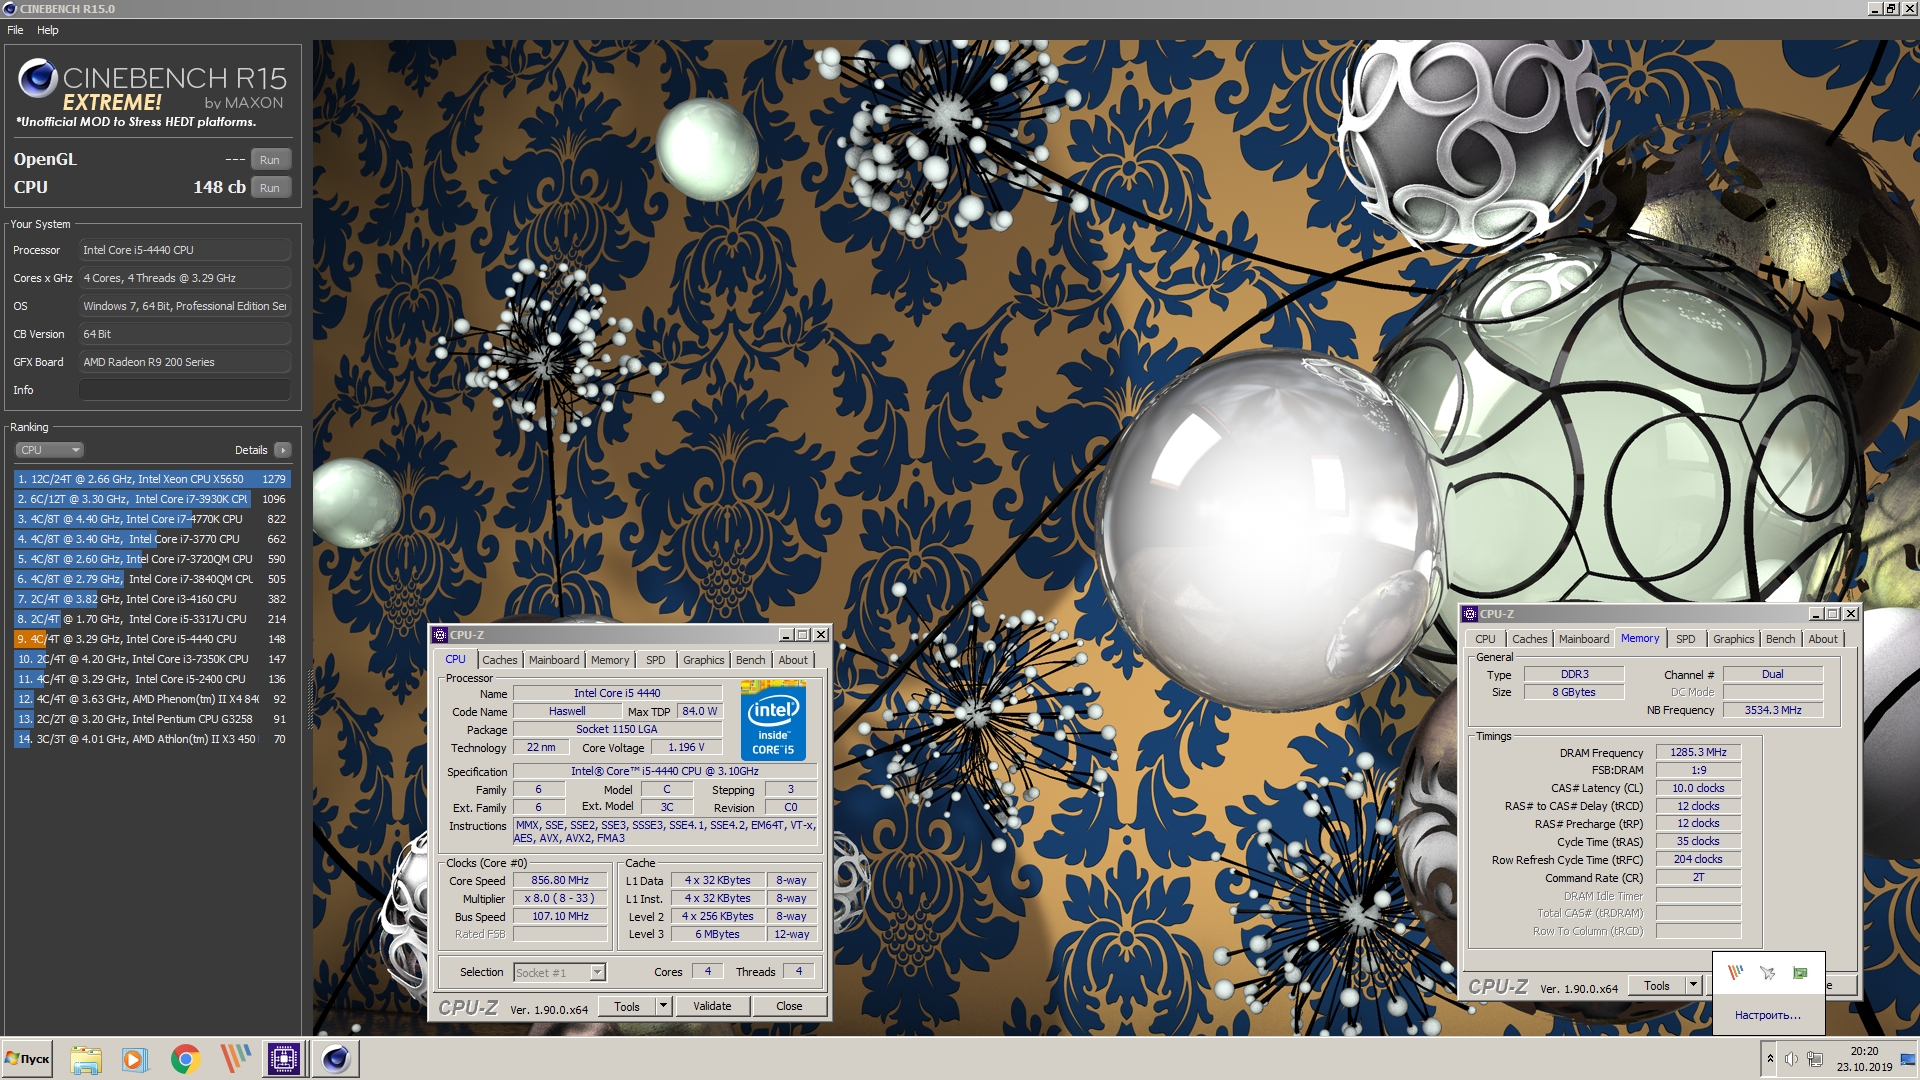Select ranking row Intel Core i3-7350K
This screenshot has width=1920, height=1080.
pos(153,659)
